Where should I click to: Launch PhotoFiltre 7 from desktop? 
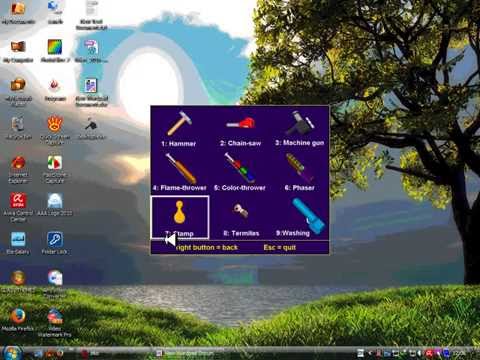tap(55, 51)
